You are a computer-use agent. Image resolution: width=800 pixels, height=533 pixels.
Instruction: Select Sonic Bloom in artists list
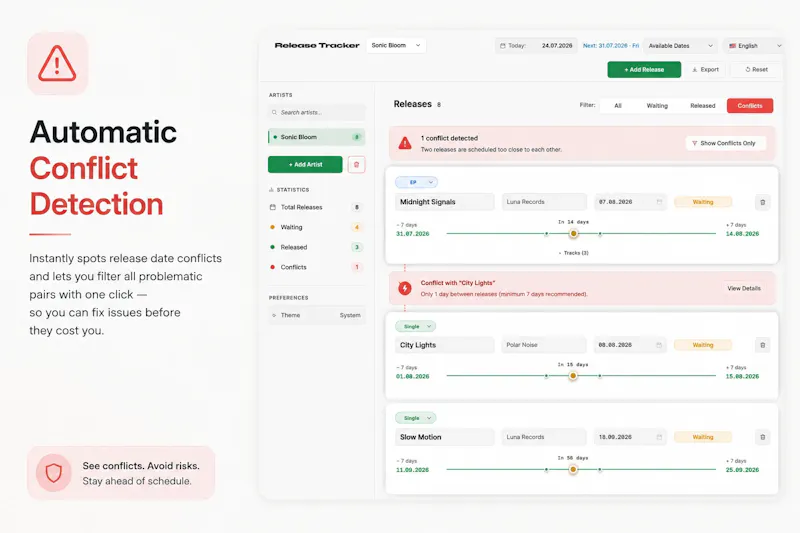pos(316,137)
